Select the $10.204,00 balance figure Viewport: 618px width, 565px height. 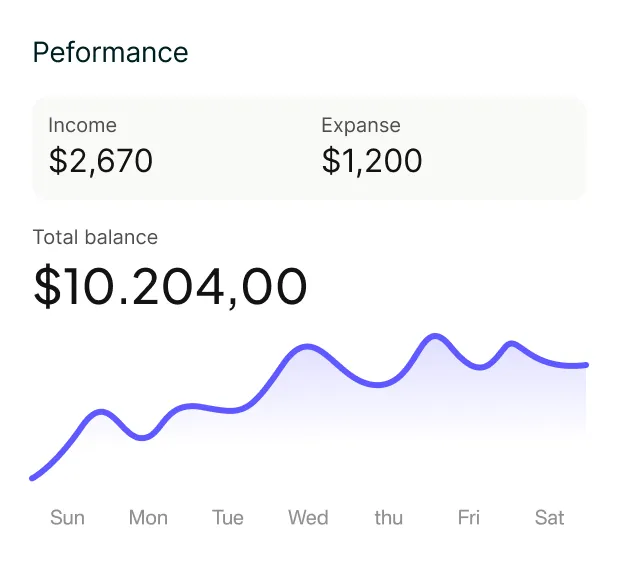170,286
